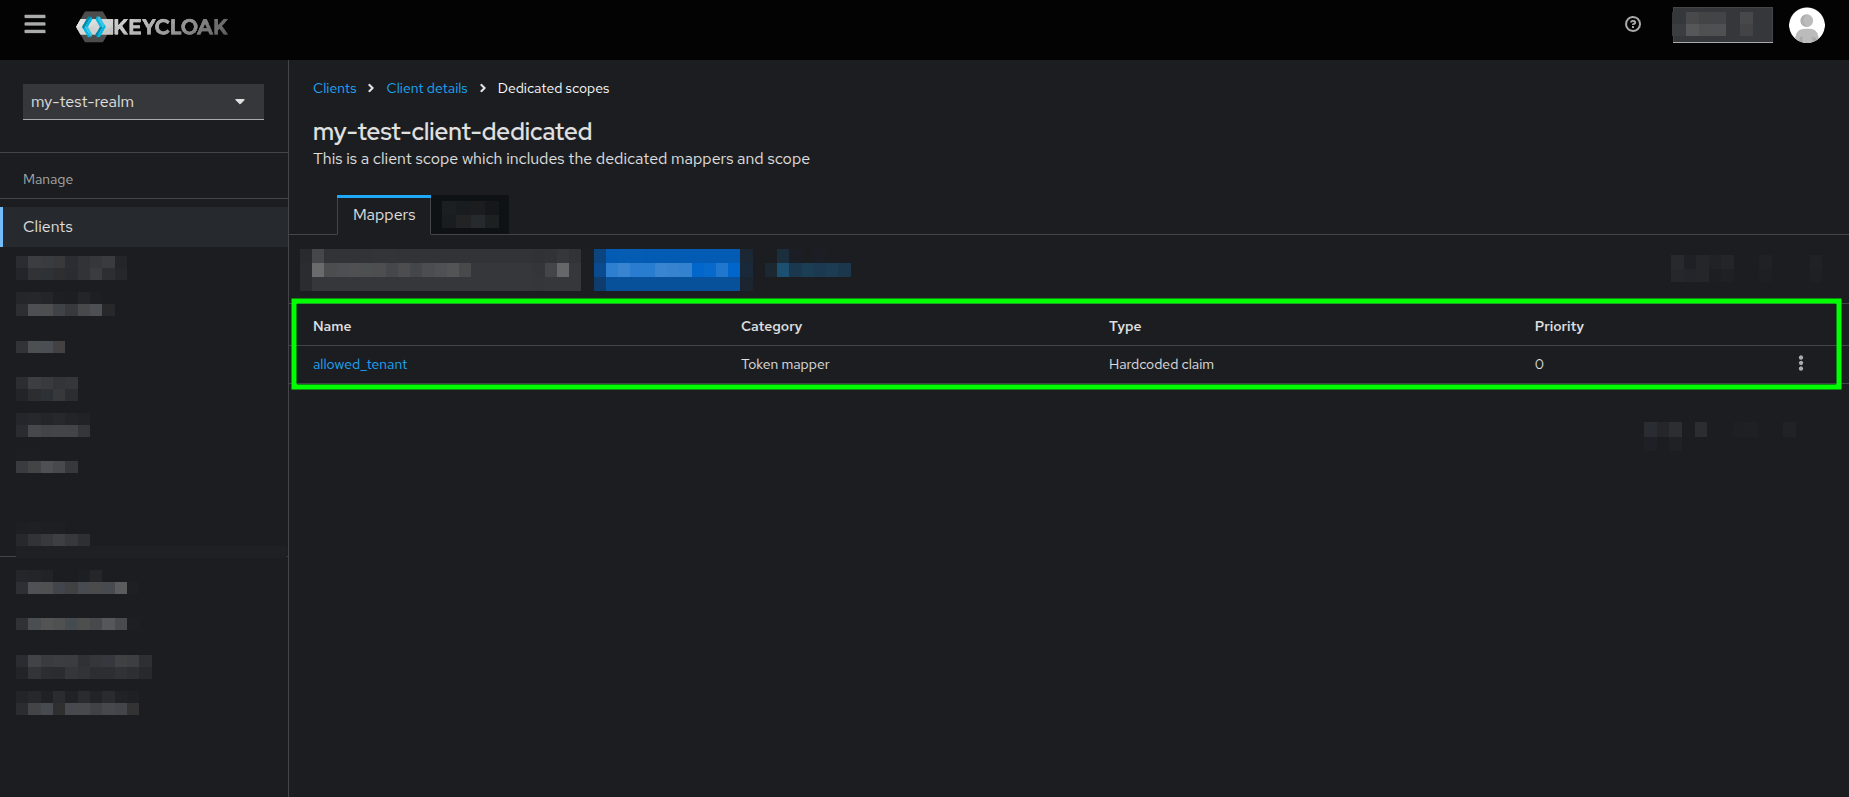The height and width of the screenshot is (797, 1849).
Task: Go to Client details breadcrumb link
Action: pos(427,88)
